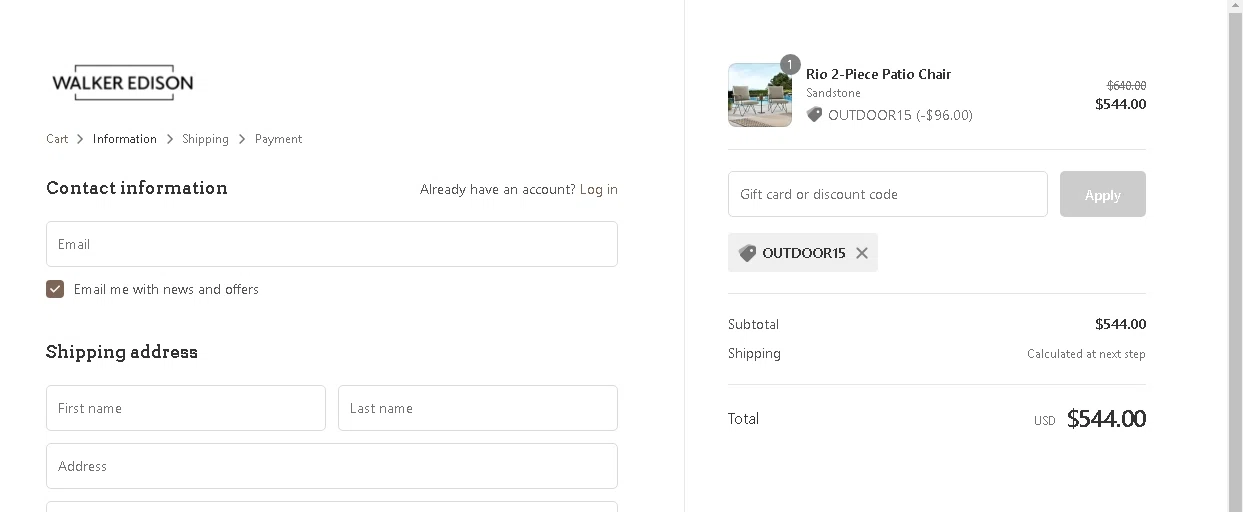Click the Walker Edison logo
This screenshot has width=1243, height=512.
122,83
